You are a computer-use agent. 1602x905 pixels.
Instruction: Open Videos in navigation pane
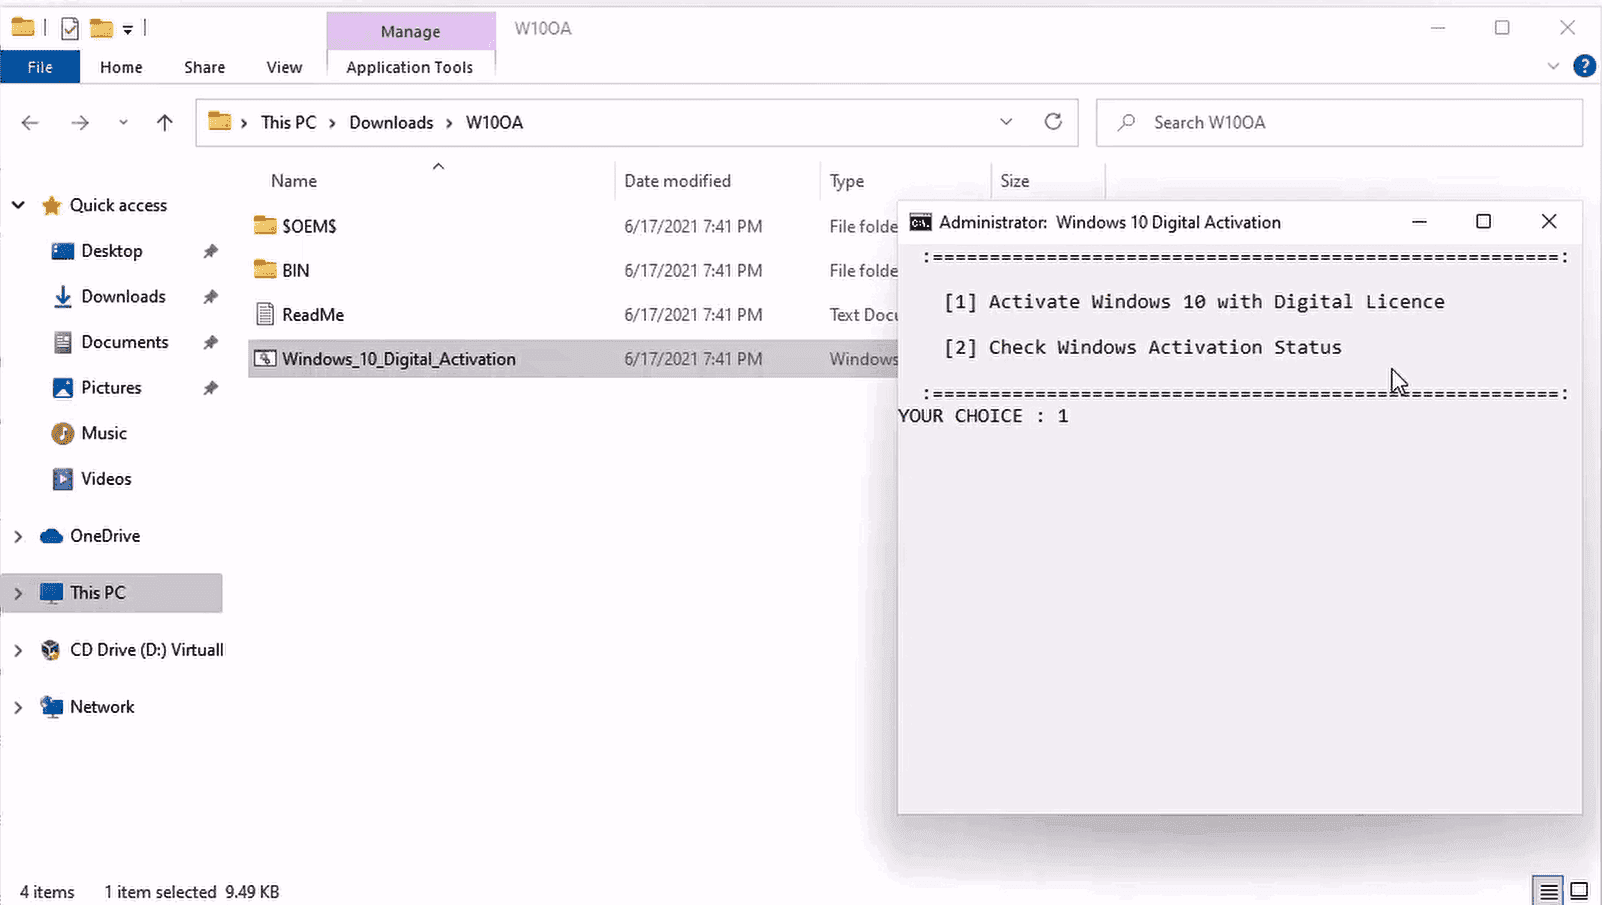106,479
